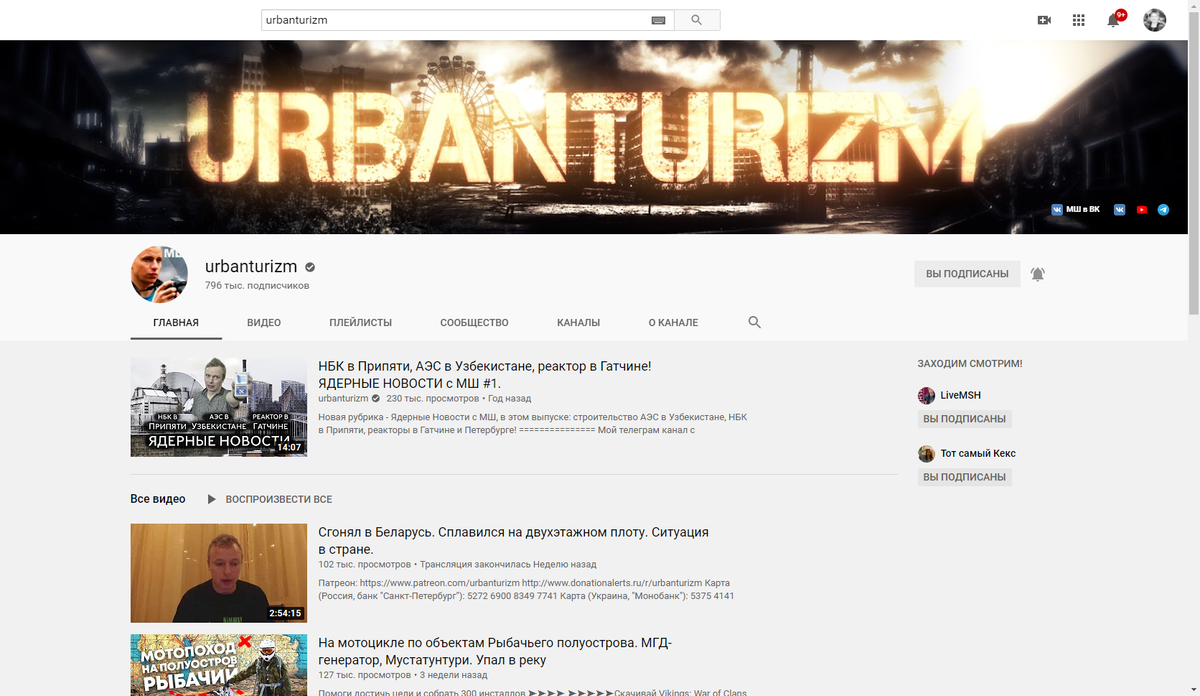Select the ПЛЕЙЛИСТЫ tab

(361, 322)
